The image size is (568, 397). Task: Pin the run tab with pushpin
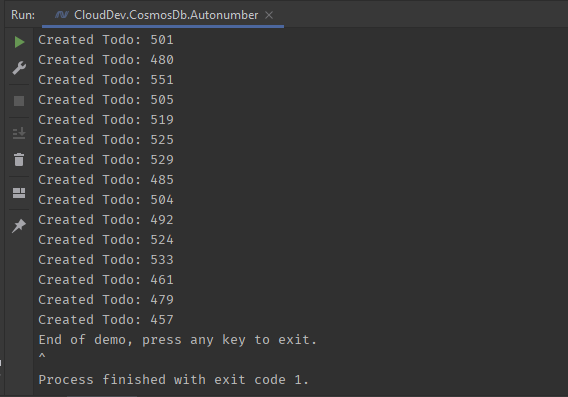coord(19,226)
